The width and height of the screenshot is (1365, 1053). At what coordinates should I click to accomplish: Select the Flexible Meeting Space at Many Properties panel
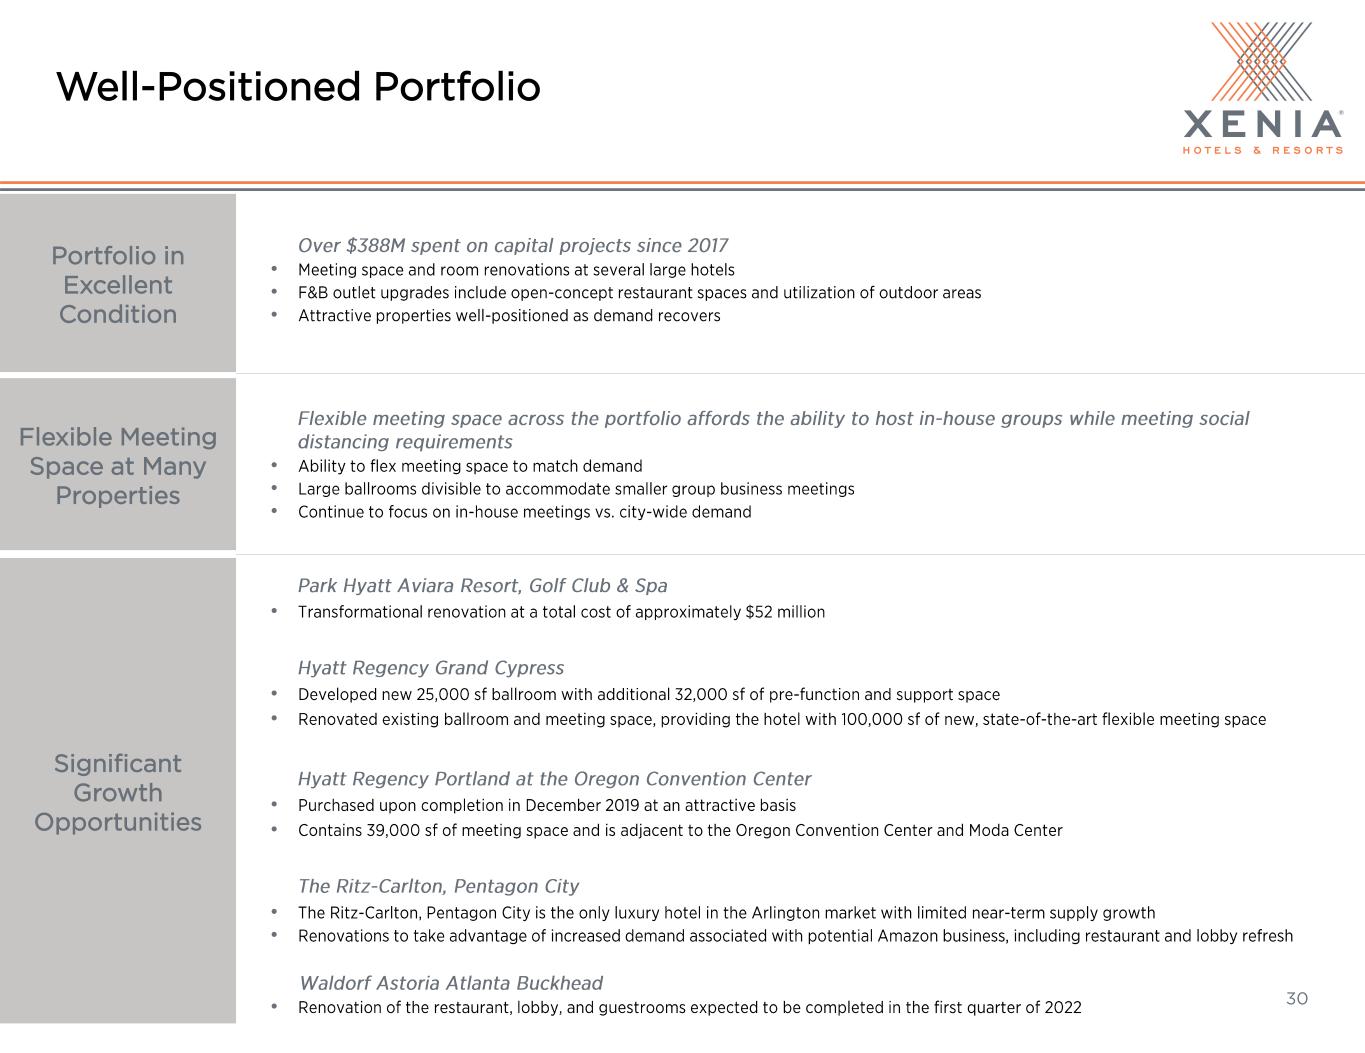pos(118,465)
